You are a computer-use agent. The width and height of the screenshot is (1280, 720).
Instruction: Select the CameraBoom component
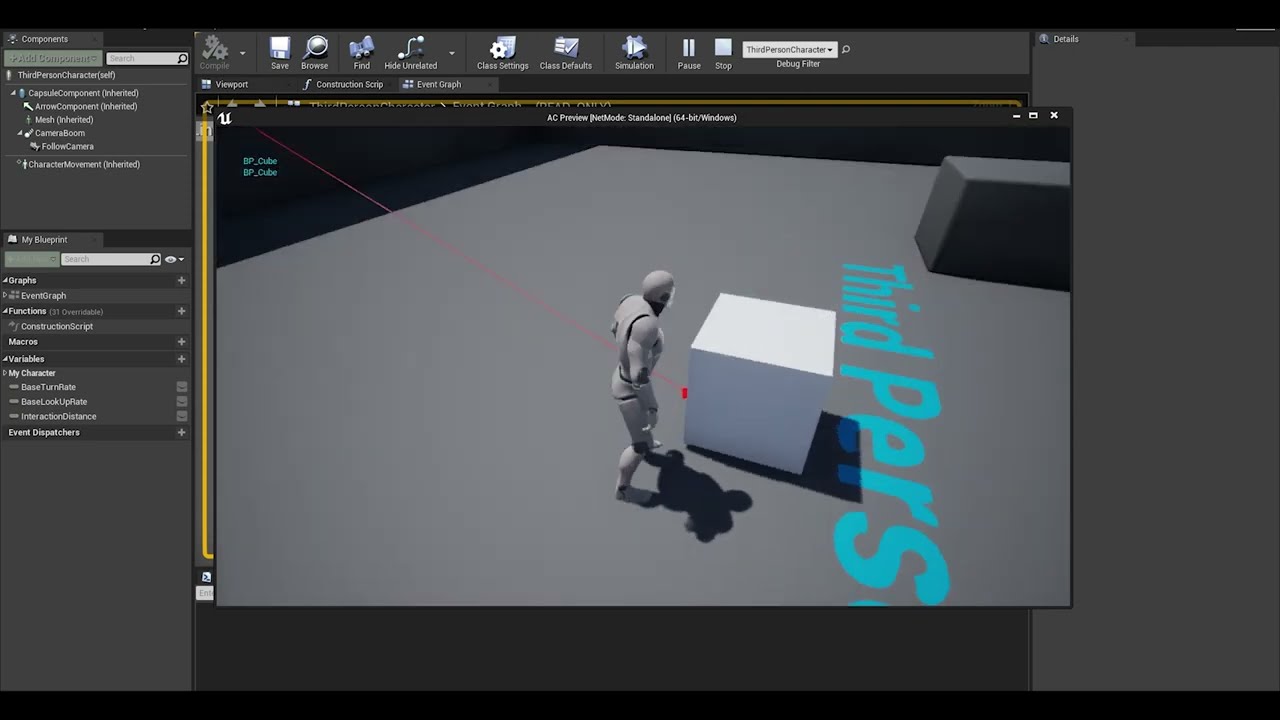[60, 133]
